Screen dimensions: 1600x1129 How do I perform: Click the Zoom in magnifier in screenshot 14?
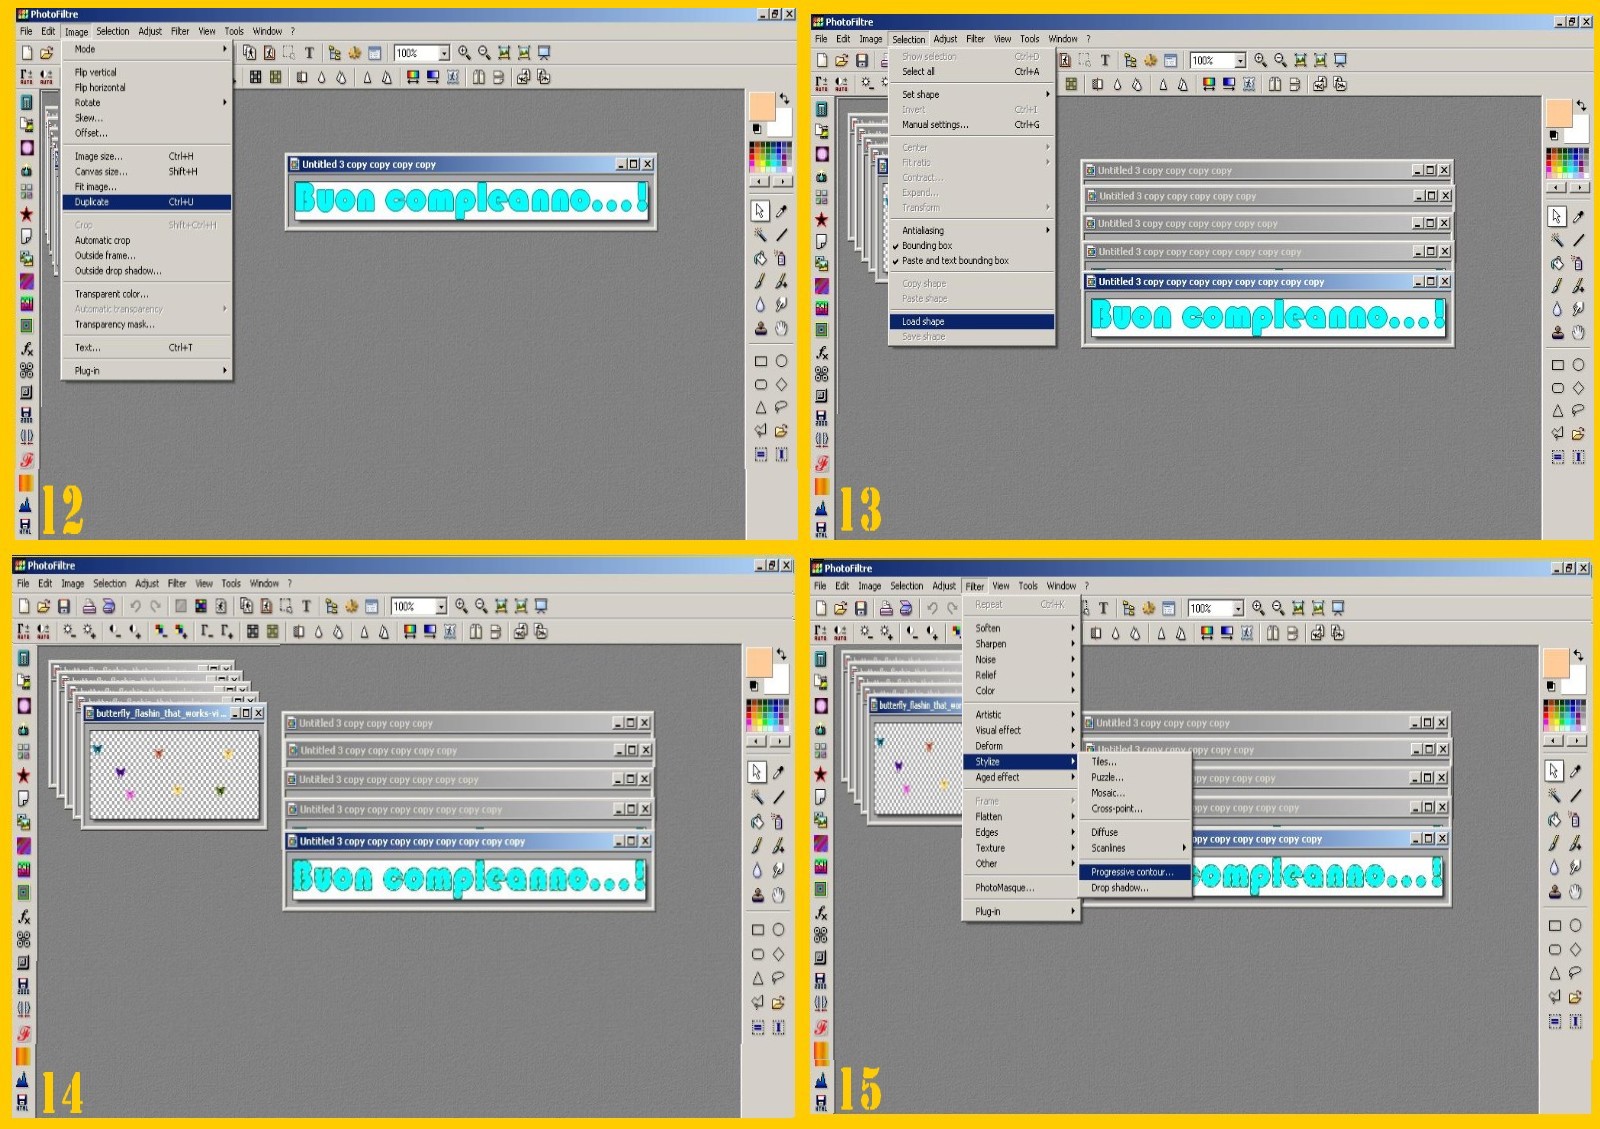pos(461,606)
